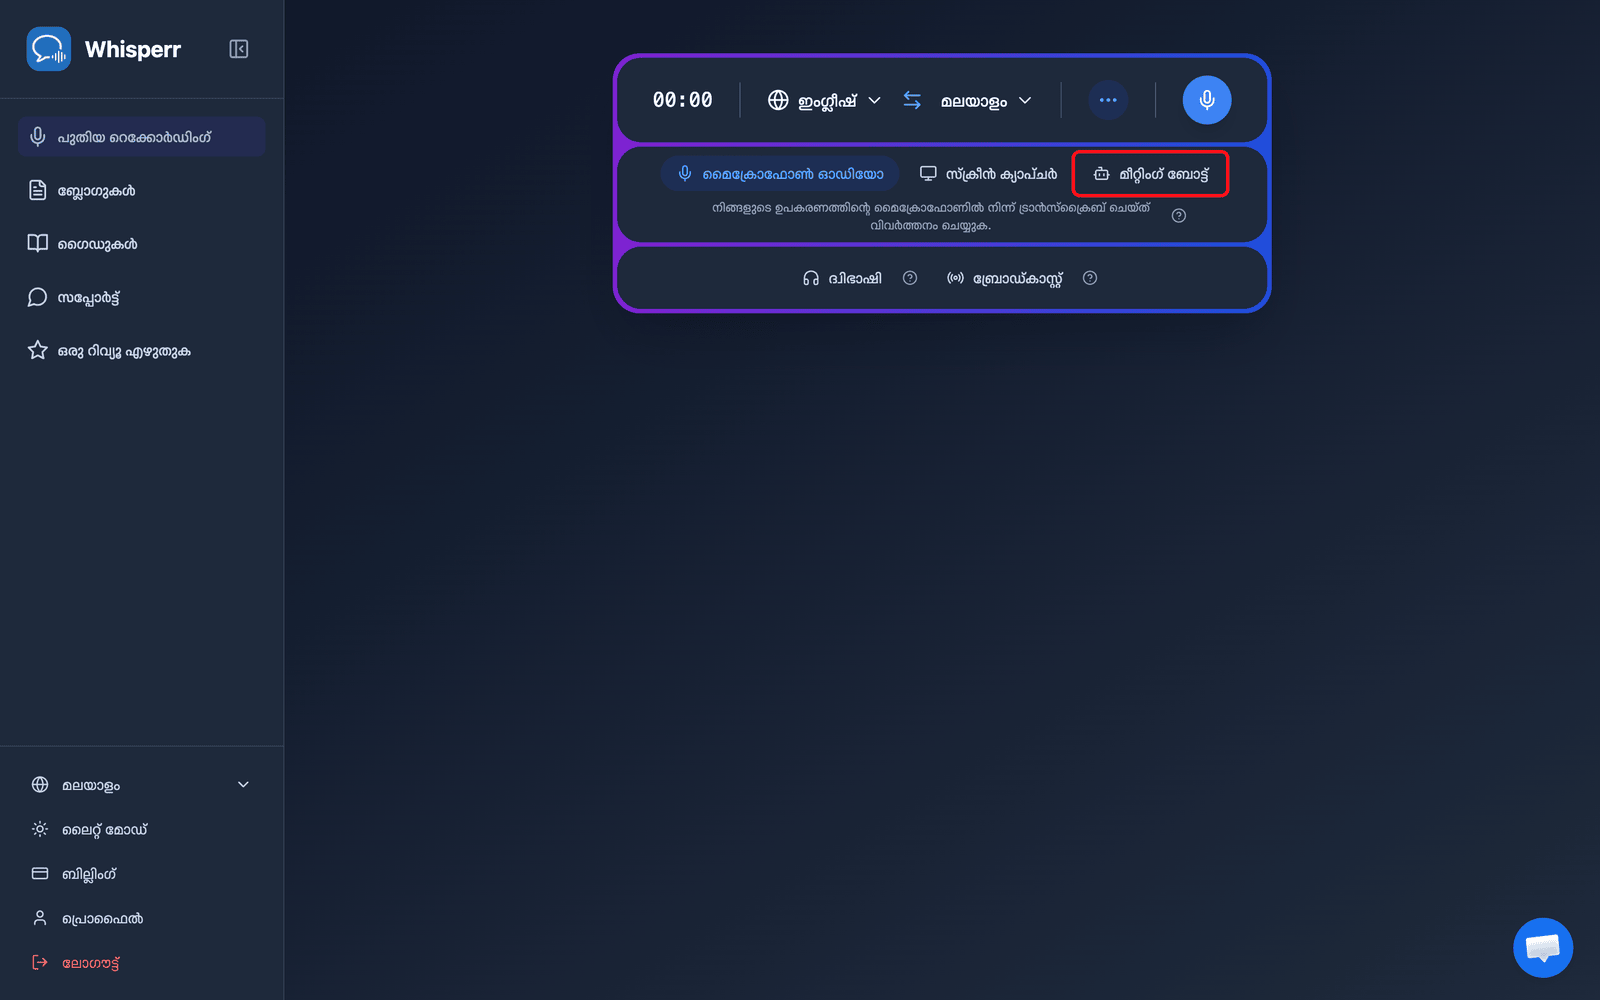Switch to ലൈറ്റ് മോഡ്

point(141,829)
